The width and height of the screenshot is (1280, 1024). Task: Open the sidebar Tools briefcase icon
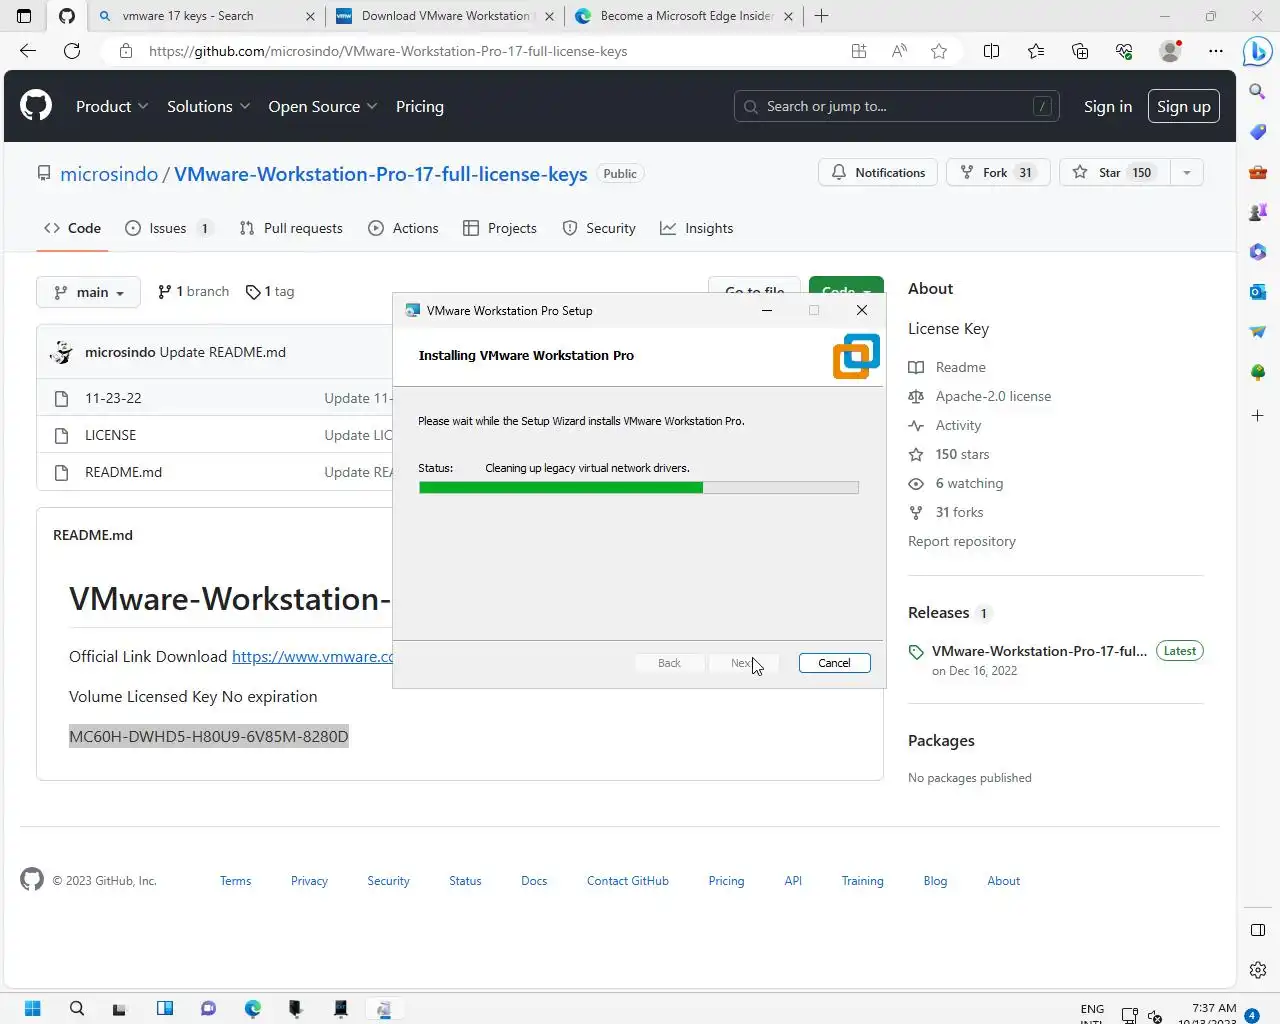(1258, 172)
